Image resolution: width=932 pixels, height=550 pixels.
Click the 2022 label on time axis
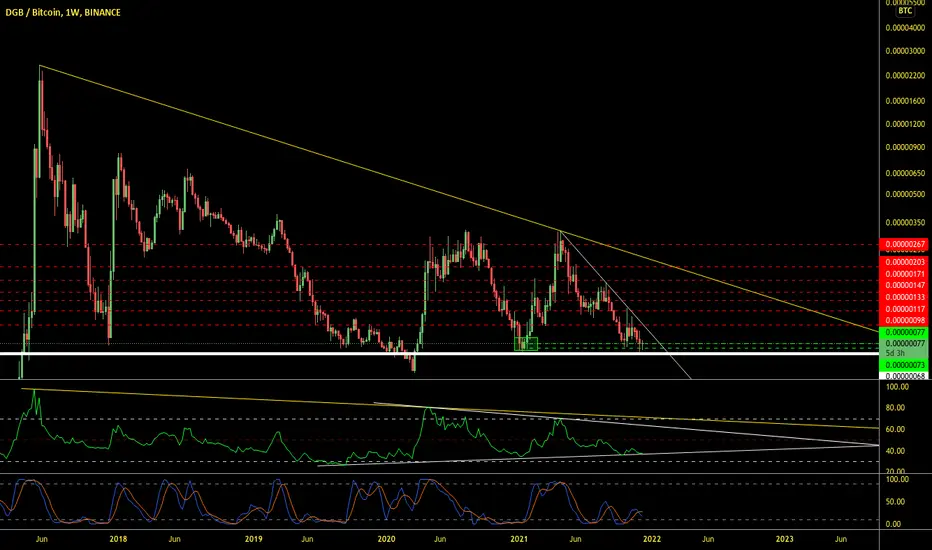pyautogui.click(x=652, y=539)
